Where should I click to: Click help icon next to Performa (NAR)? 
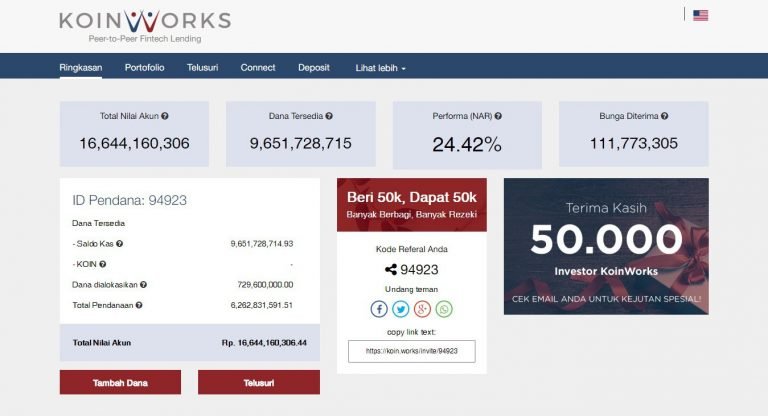498,116
